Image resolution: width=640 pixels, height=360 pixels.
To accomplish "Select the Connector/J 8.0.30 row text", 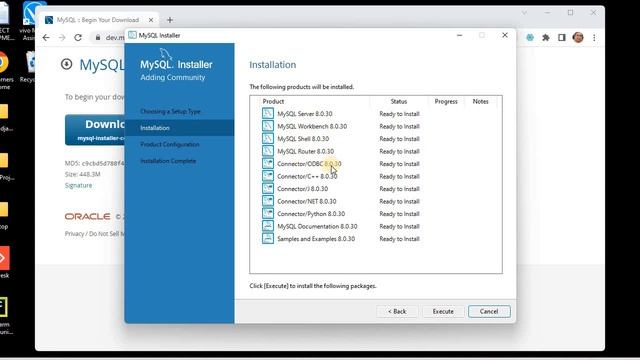I will tap(302, 189).
